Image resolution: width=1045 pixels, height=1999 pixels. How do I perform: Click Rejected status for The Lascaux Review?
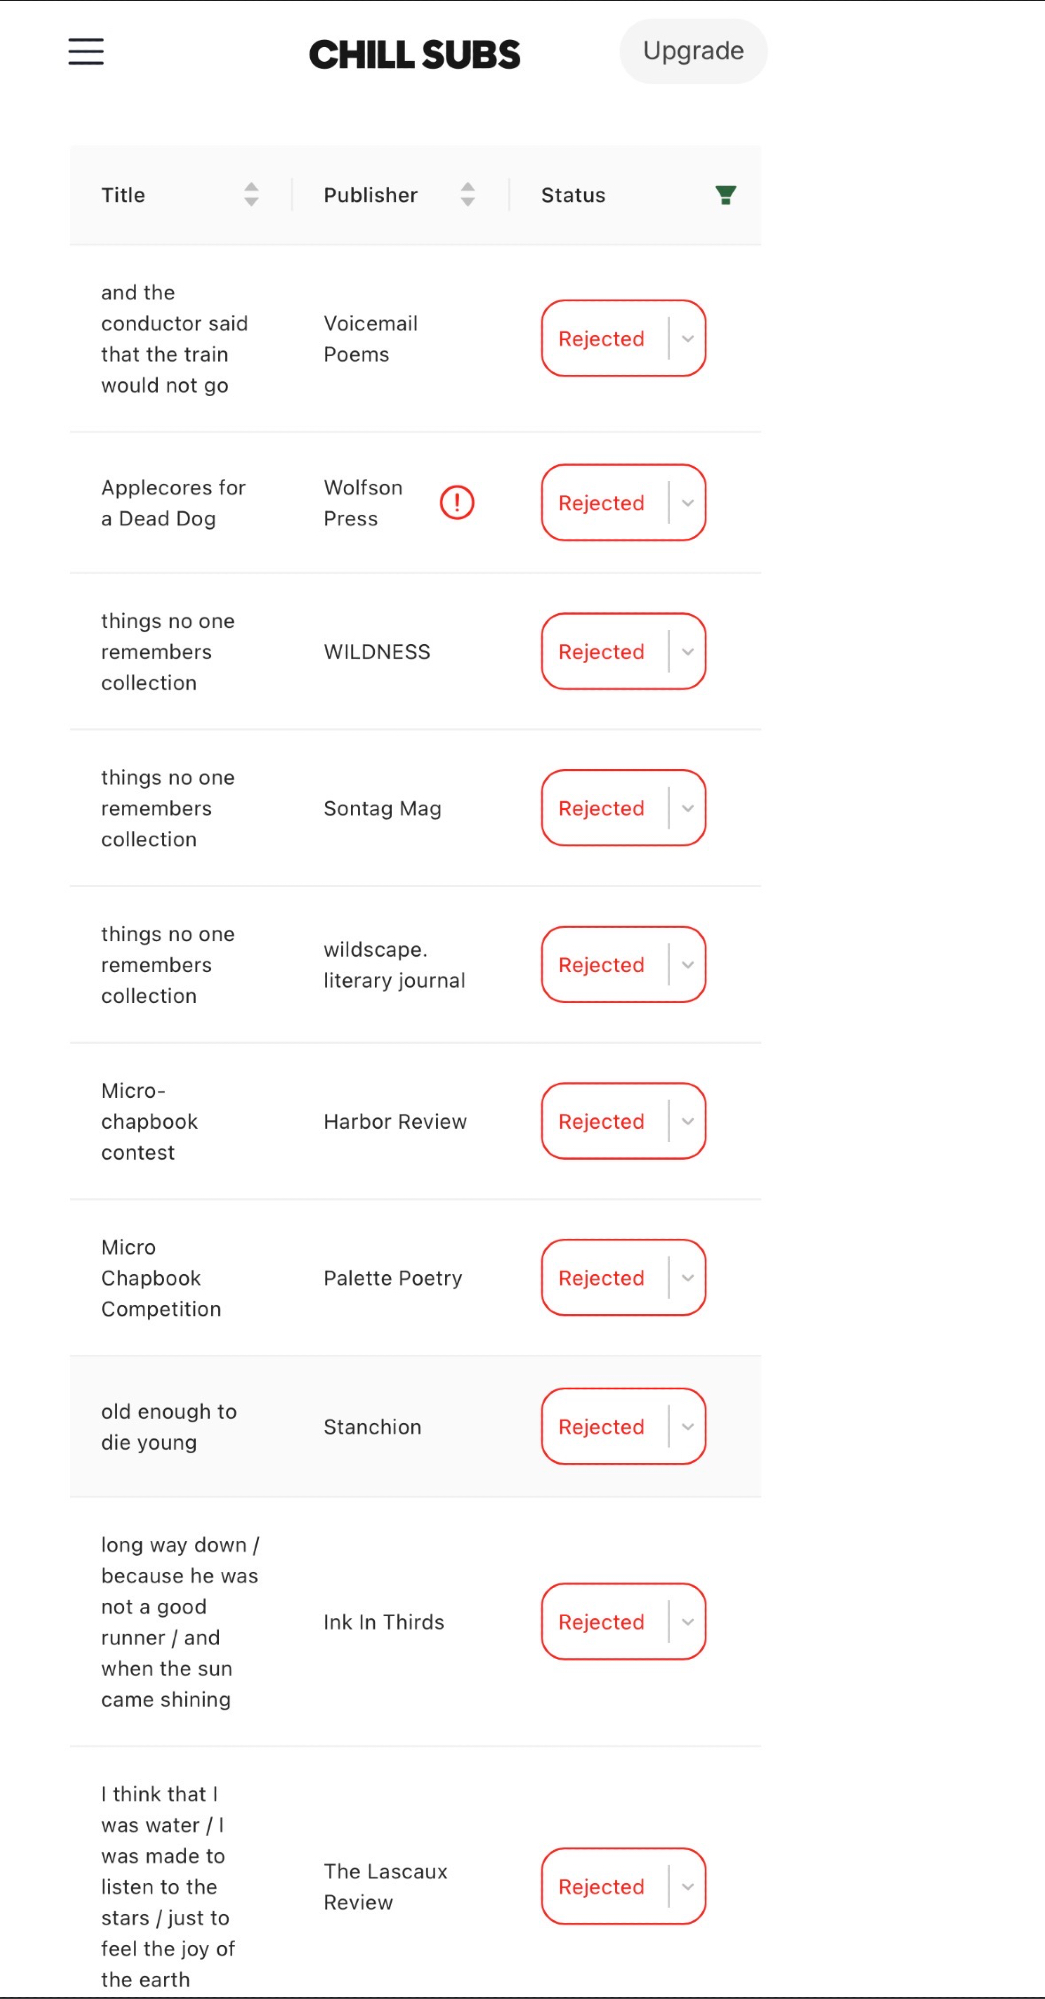point(601,1887)
